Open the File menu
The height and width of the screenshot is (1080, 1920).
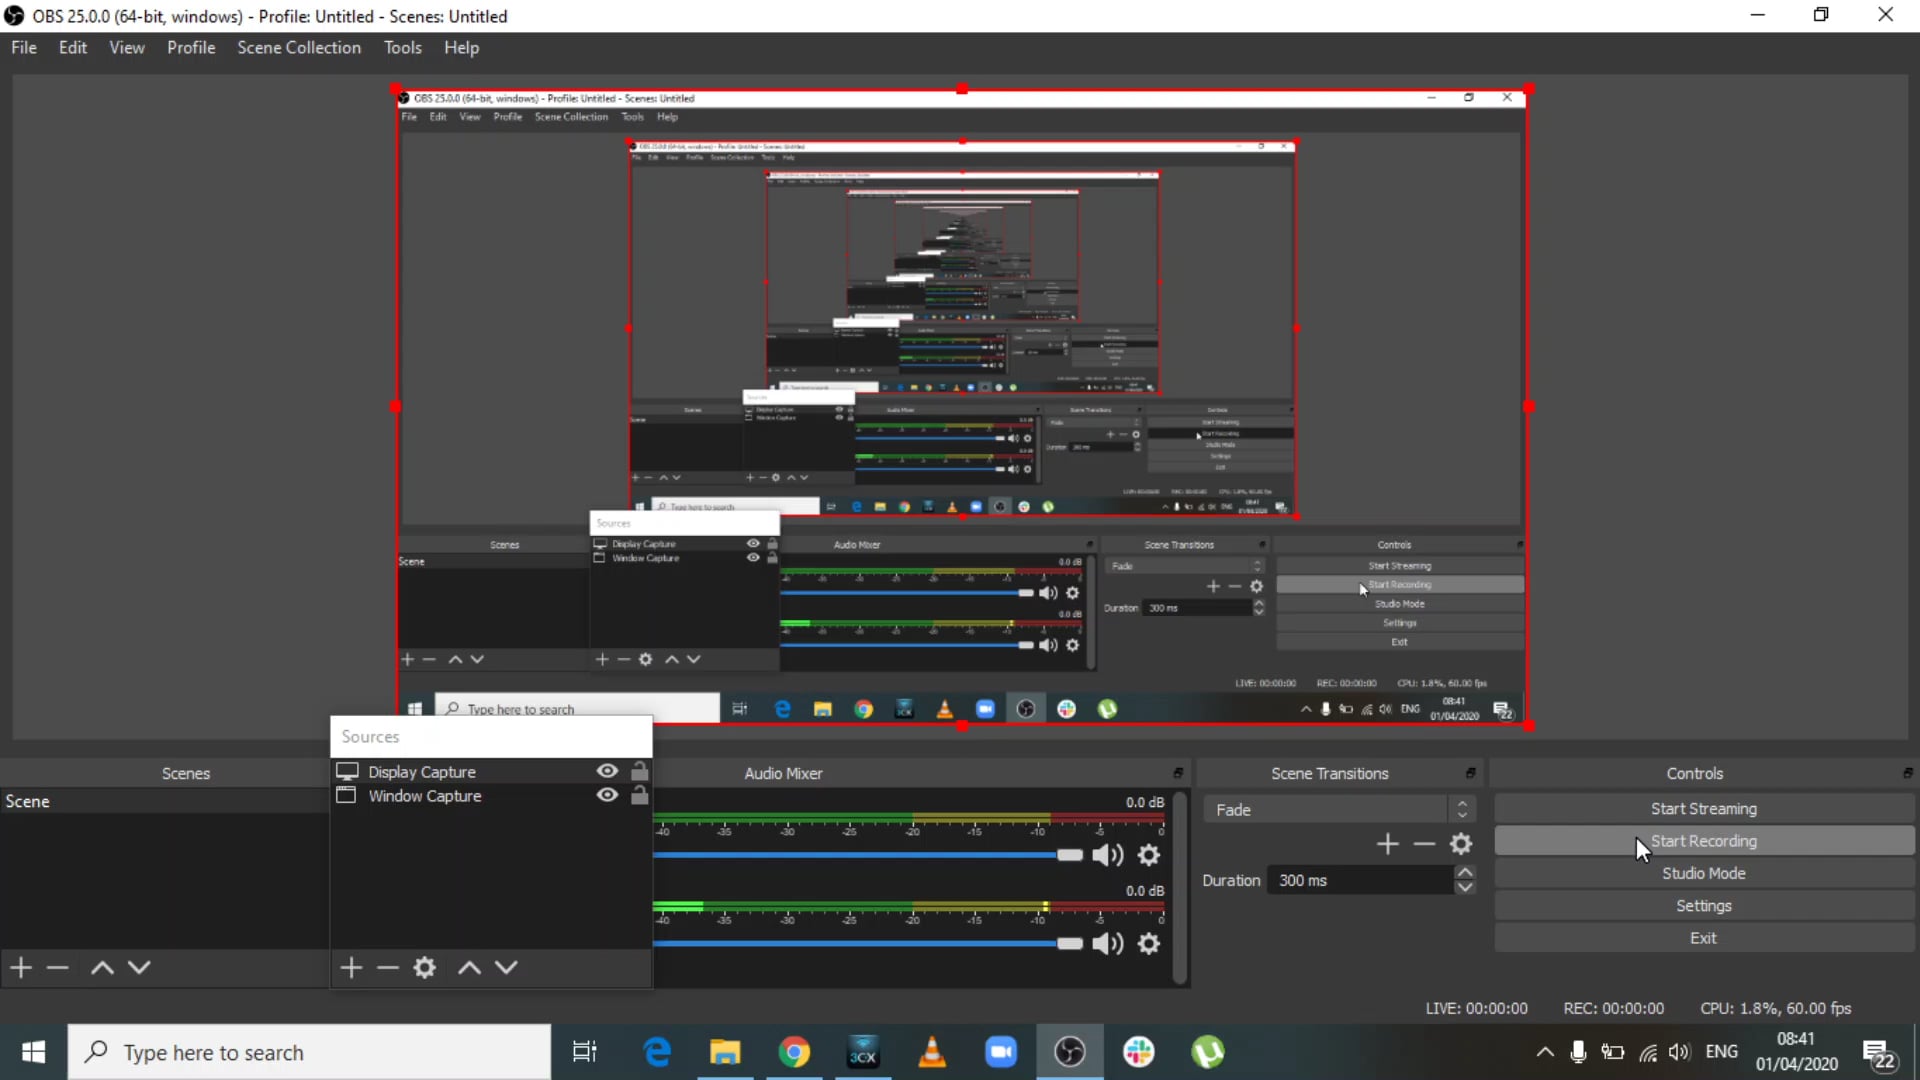click(x=24, y=47)
